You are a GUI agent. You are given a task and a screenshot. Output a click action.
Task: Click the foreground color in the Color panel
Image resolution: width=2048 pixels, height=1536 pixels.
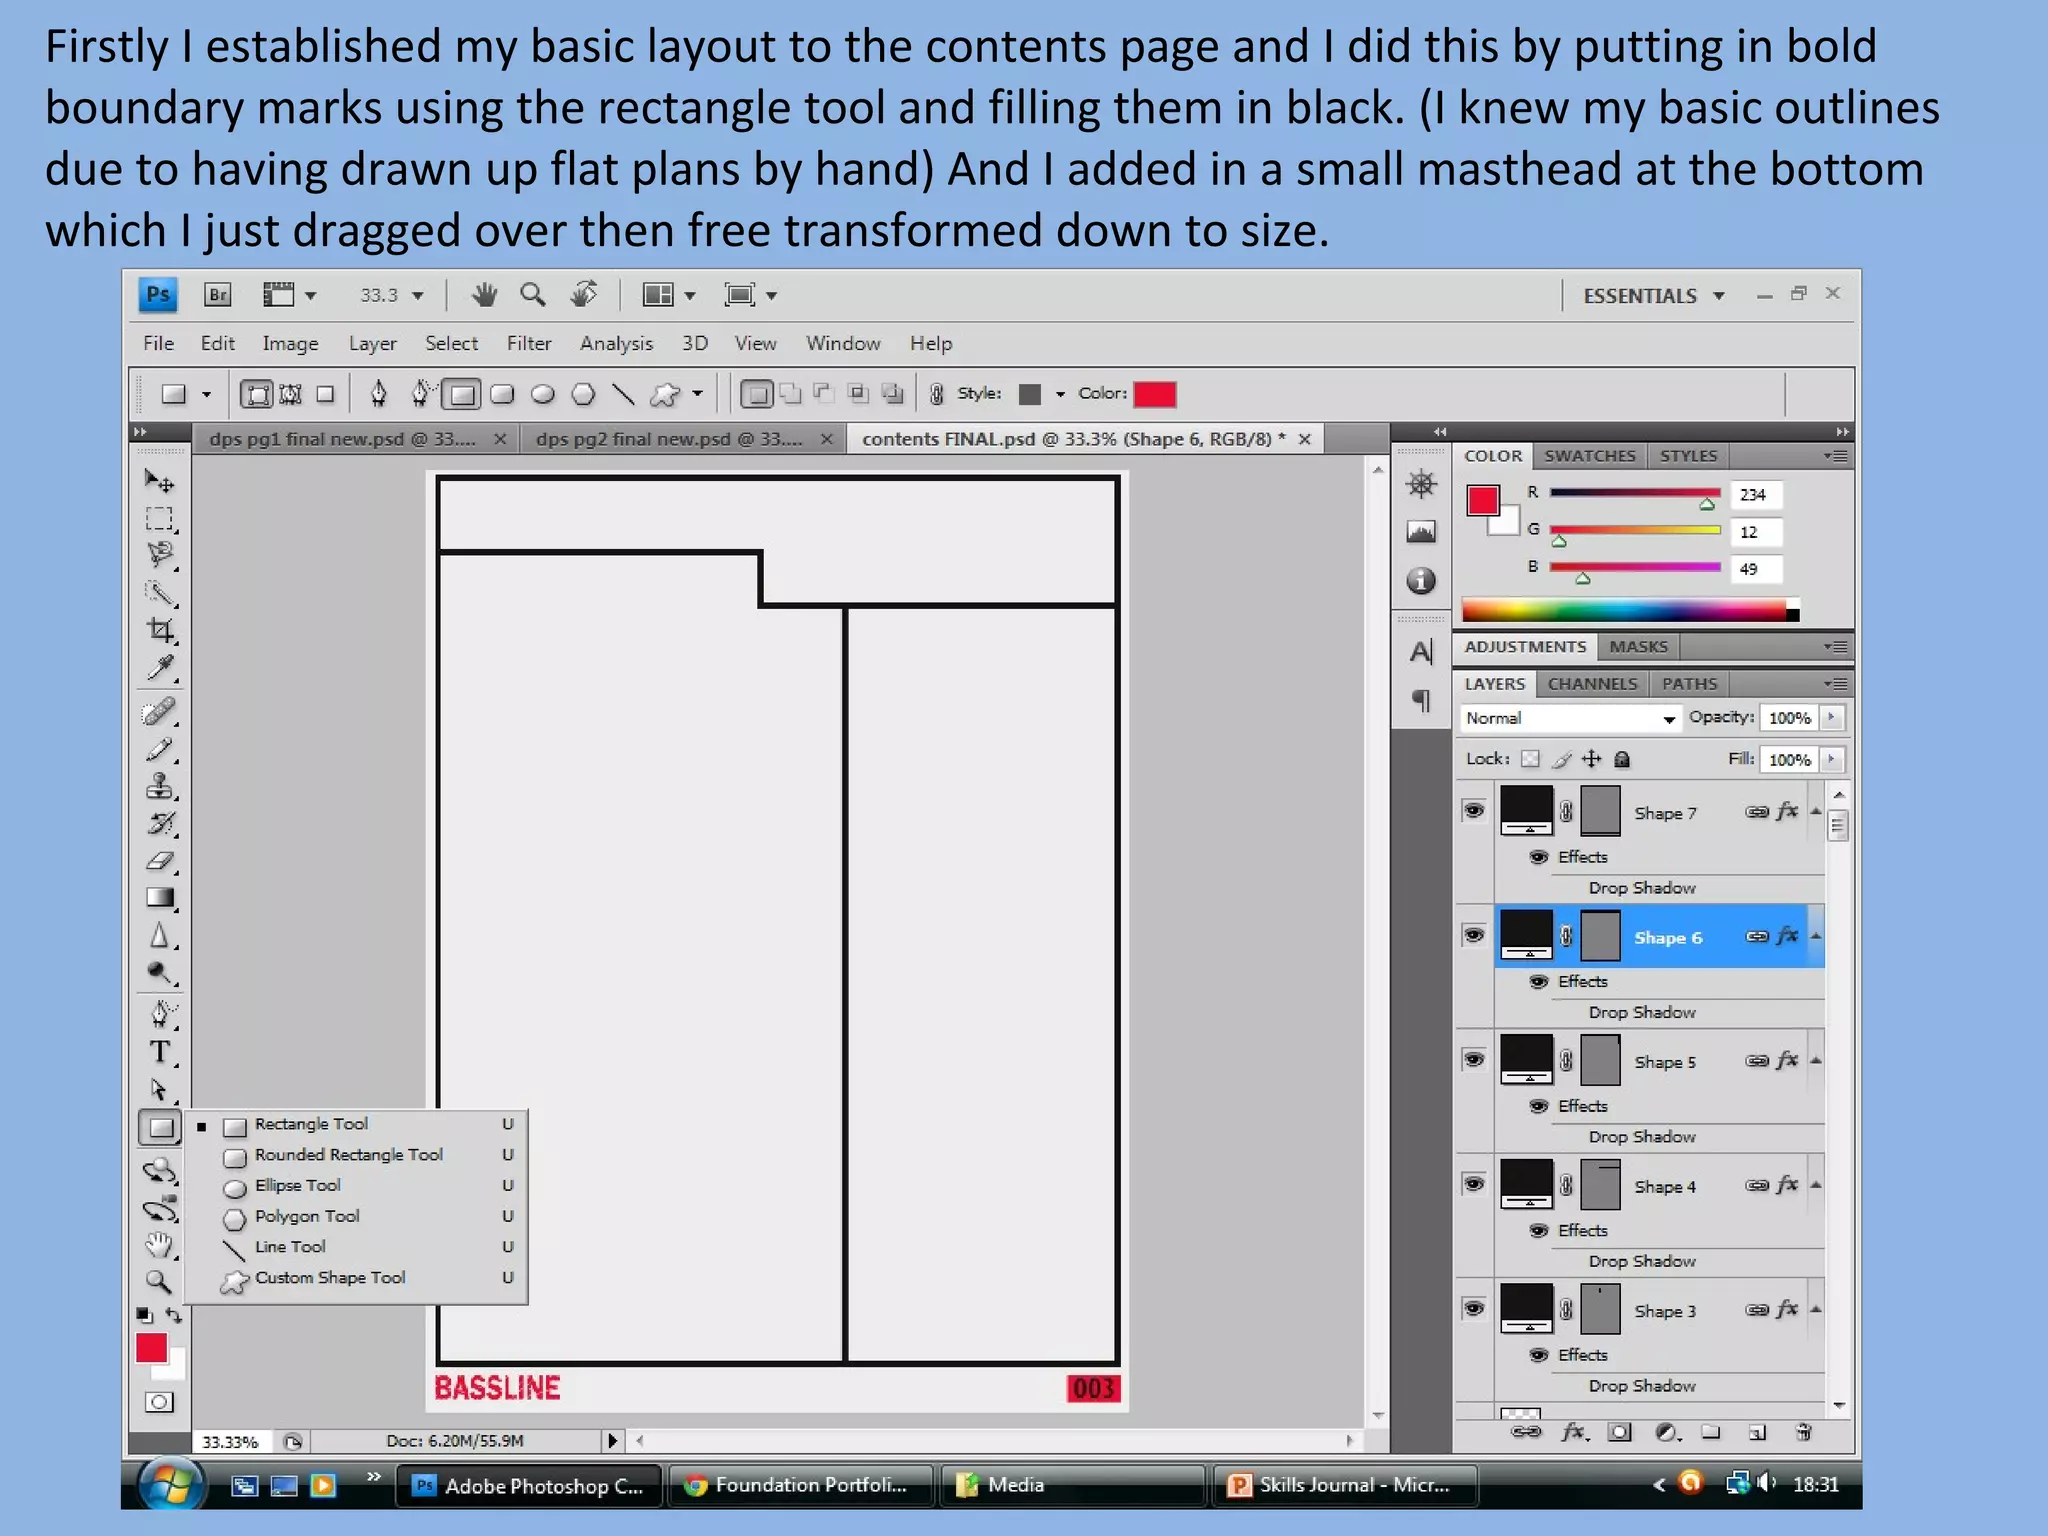coord(1482,499)
